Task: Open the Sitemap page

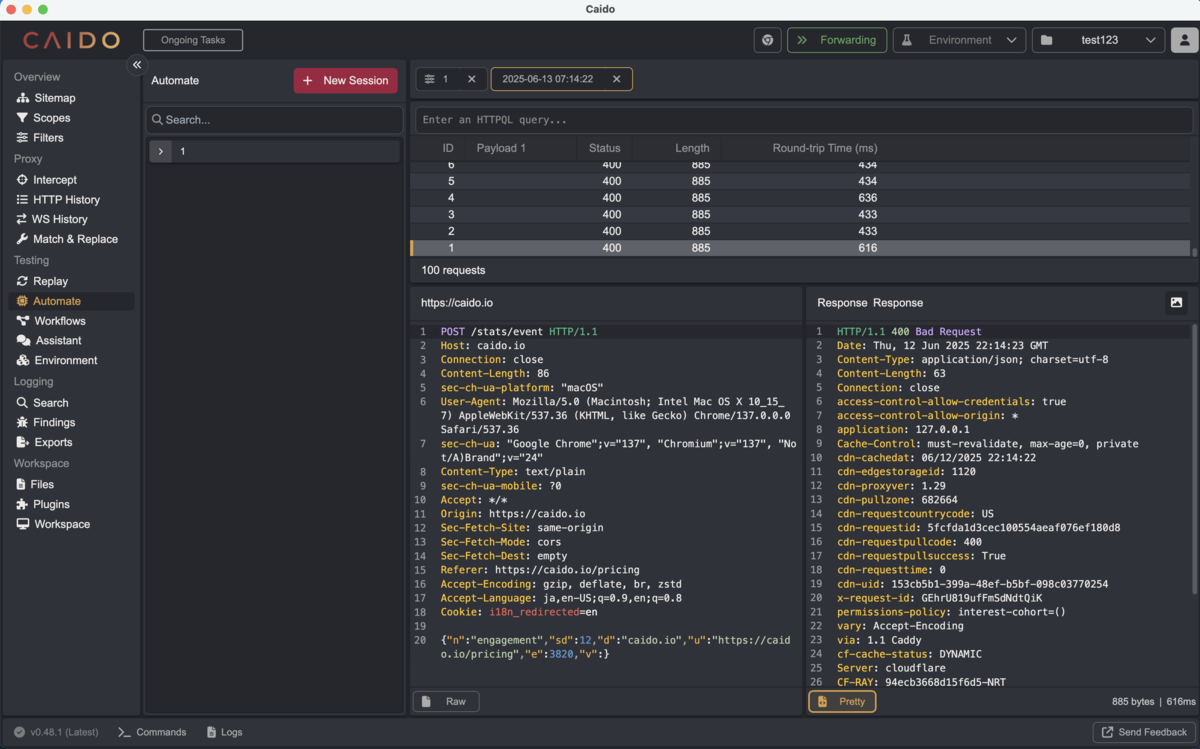Action: 54,98
